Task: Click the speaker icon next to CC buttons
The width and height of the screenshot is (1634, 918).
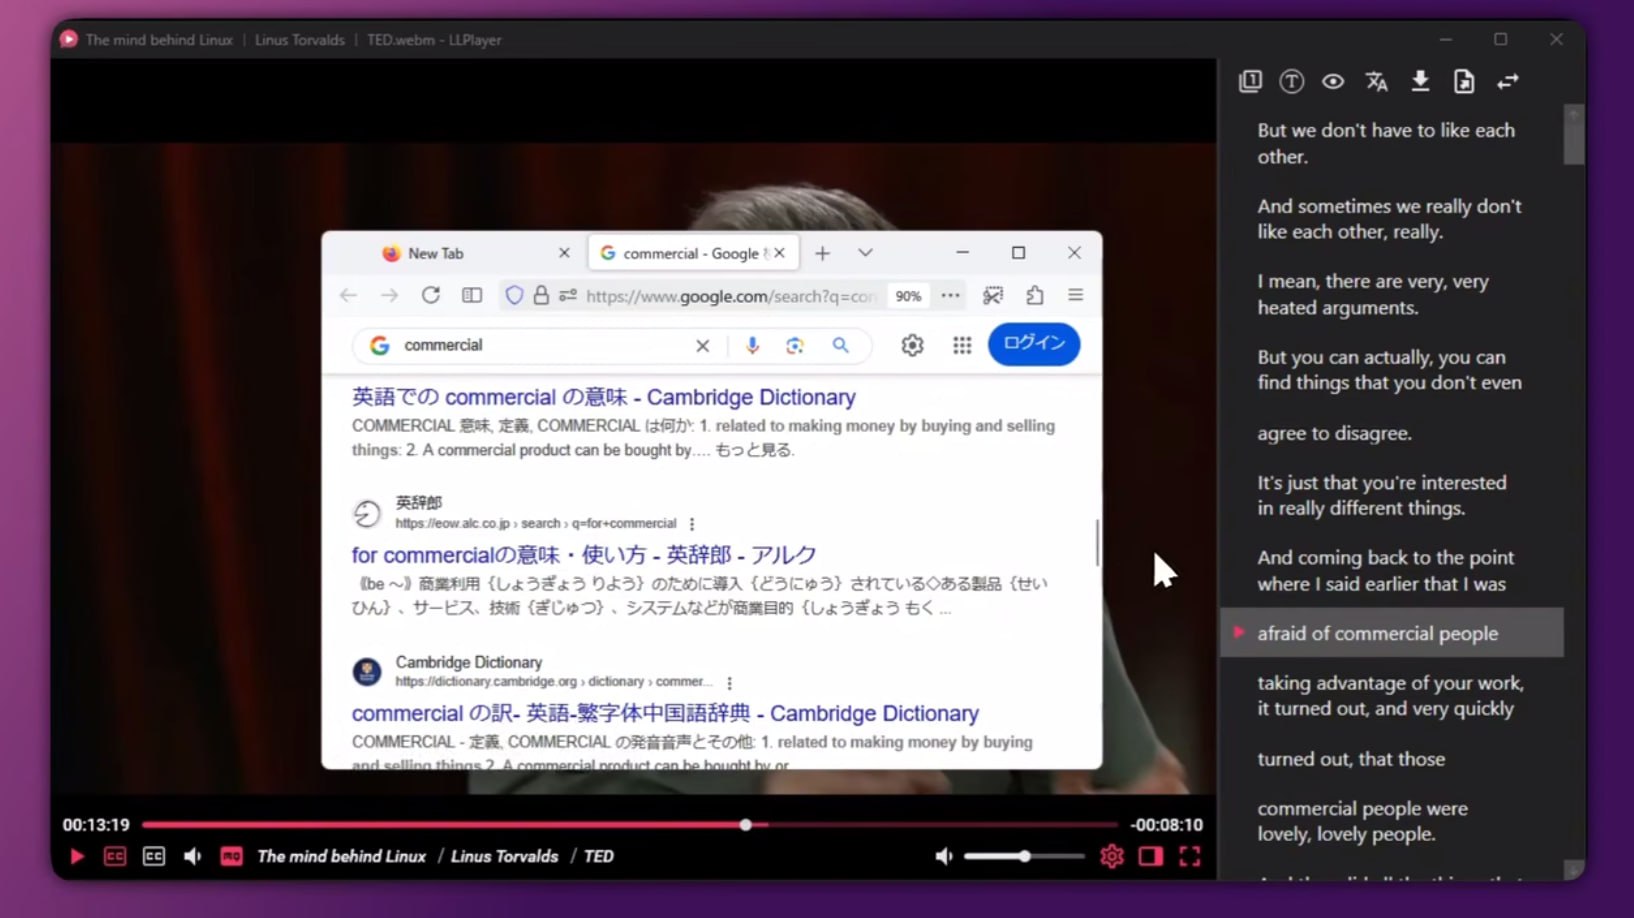Action: [192, 856]
